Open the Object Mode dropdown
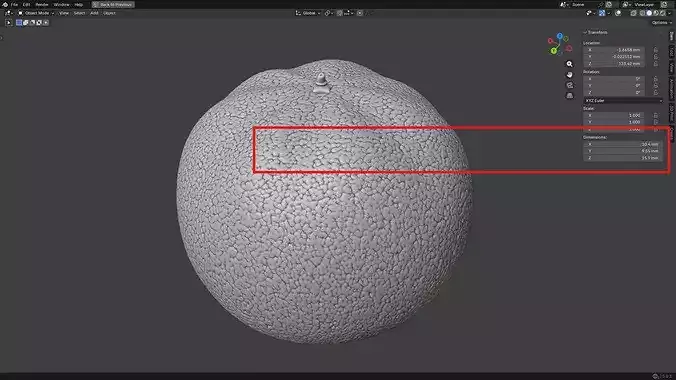 pos(36,13)
